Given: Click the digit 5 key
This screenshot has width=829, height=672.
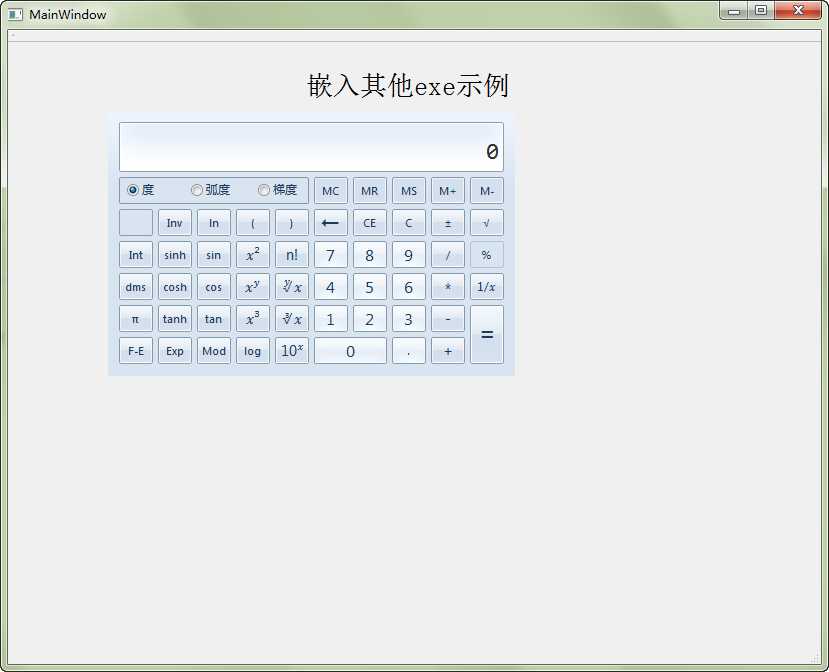Looking at the screenshot, I should [x=370, y=287].
